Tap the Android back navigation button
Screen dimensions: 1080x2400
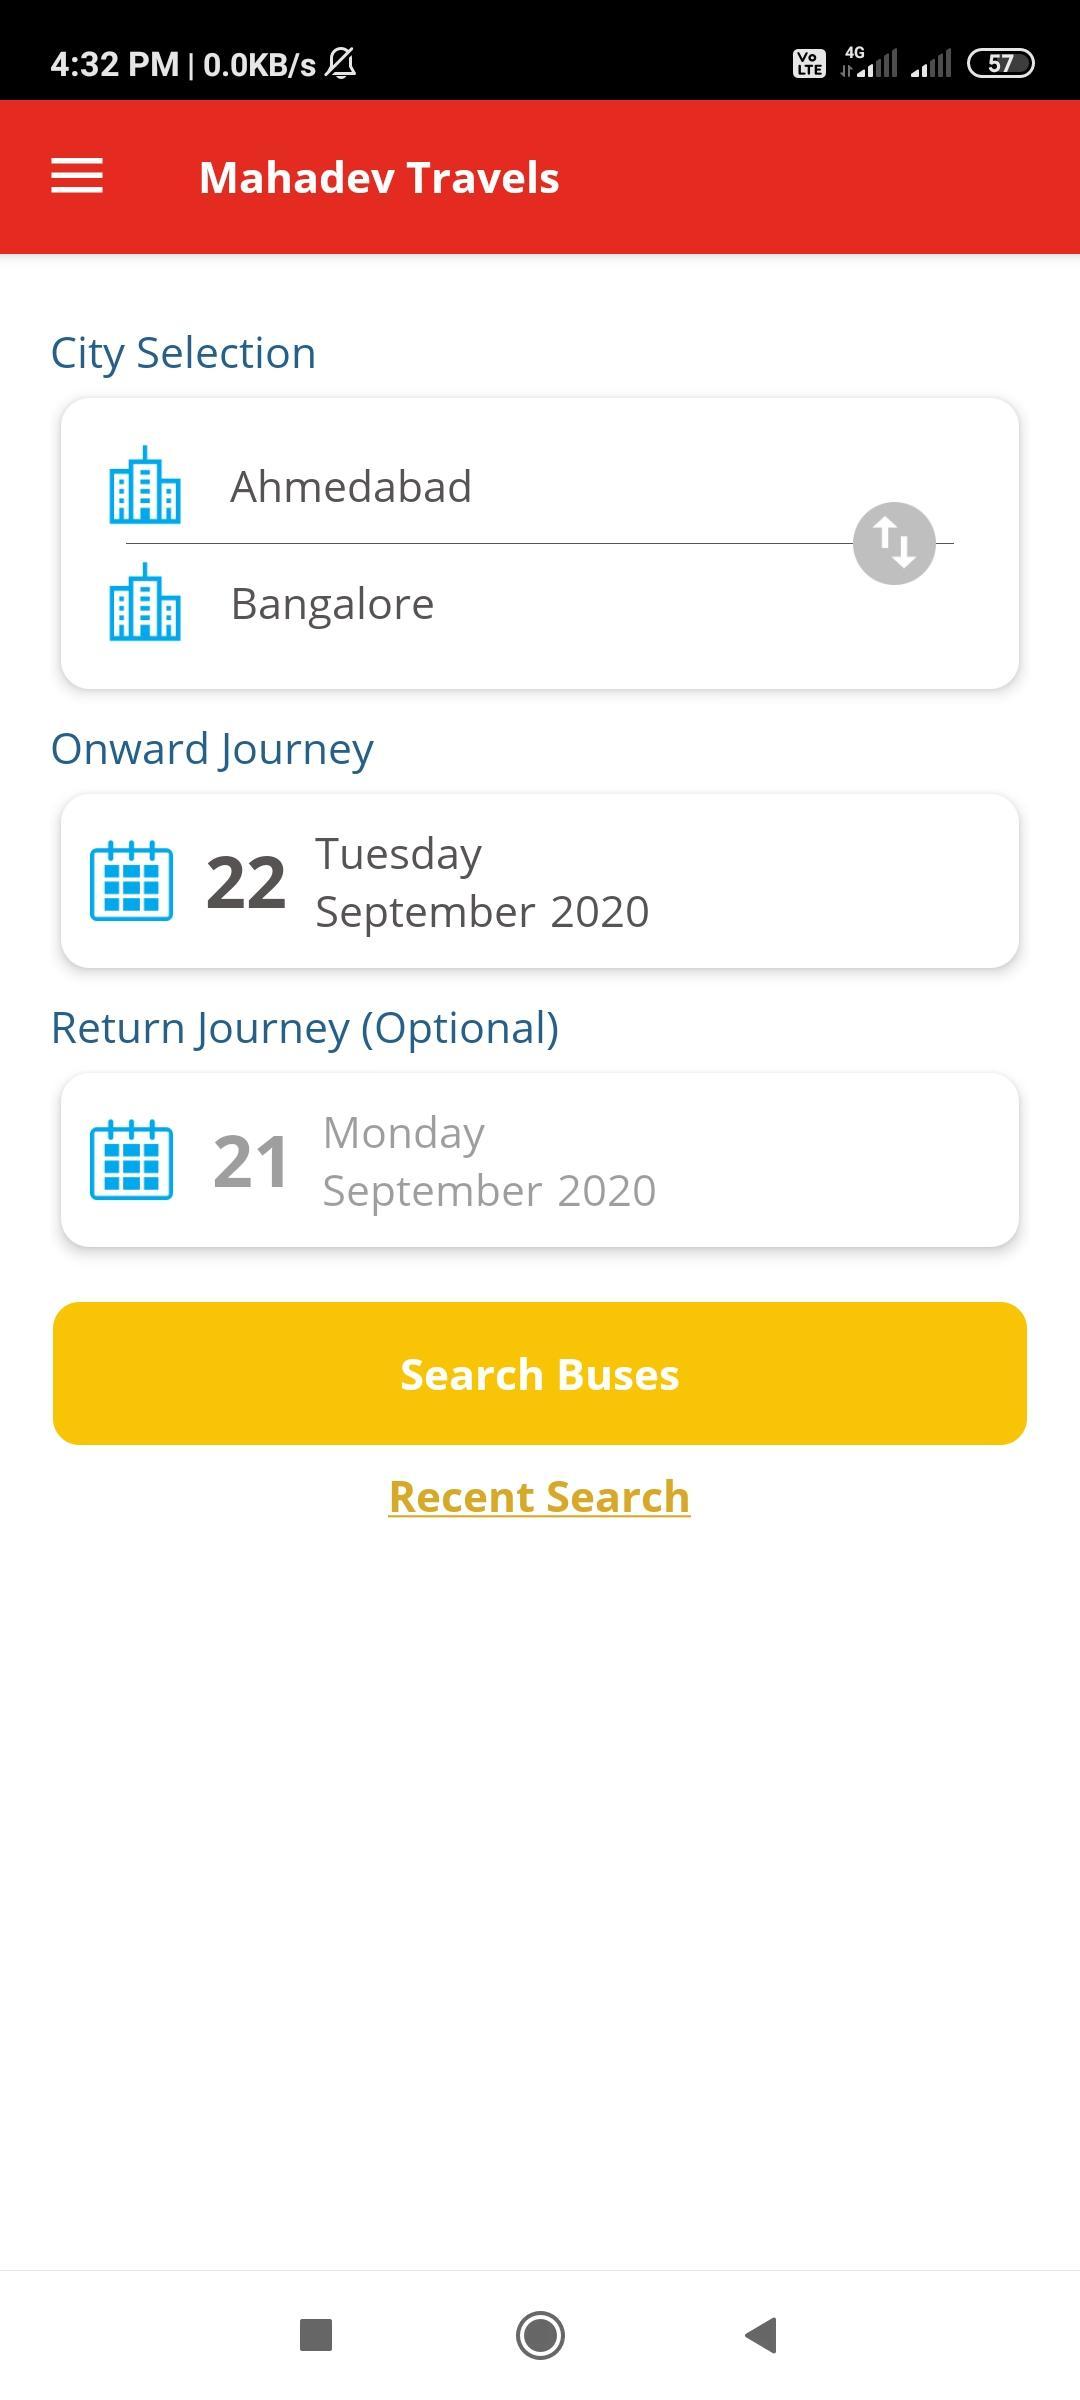pyautogui.click(x=762, y=2336)
